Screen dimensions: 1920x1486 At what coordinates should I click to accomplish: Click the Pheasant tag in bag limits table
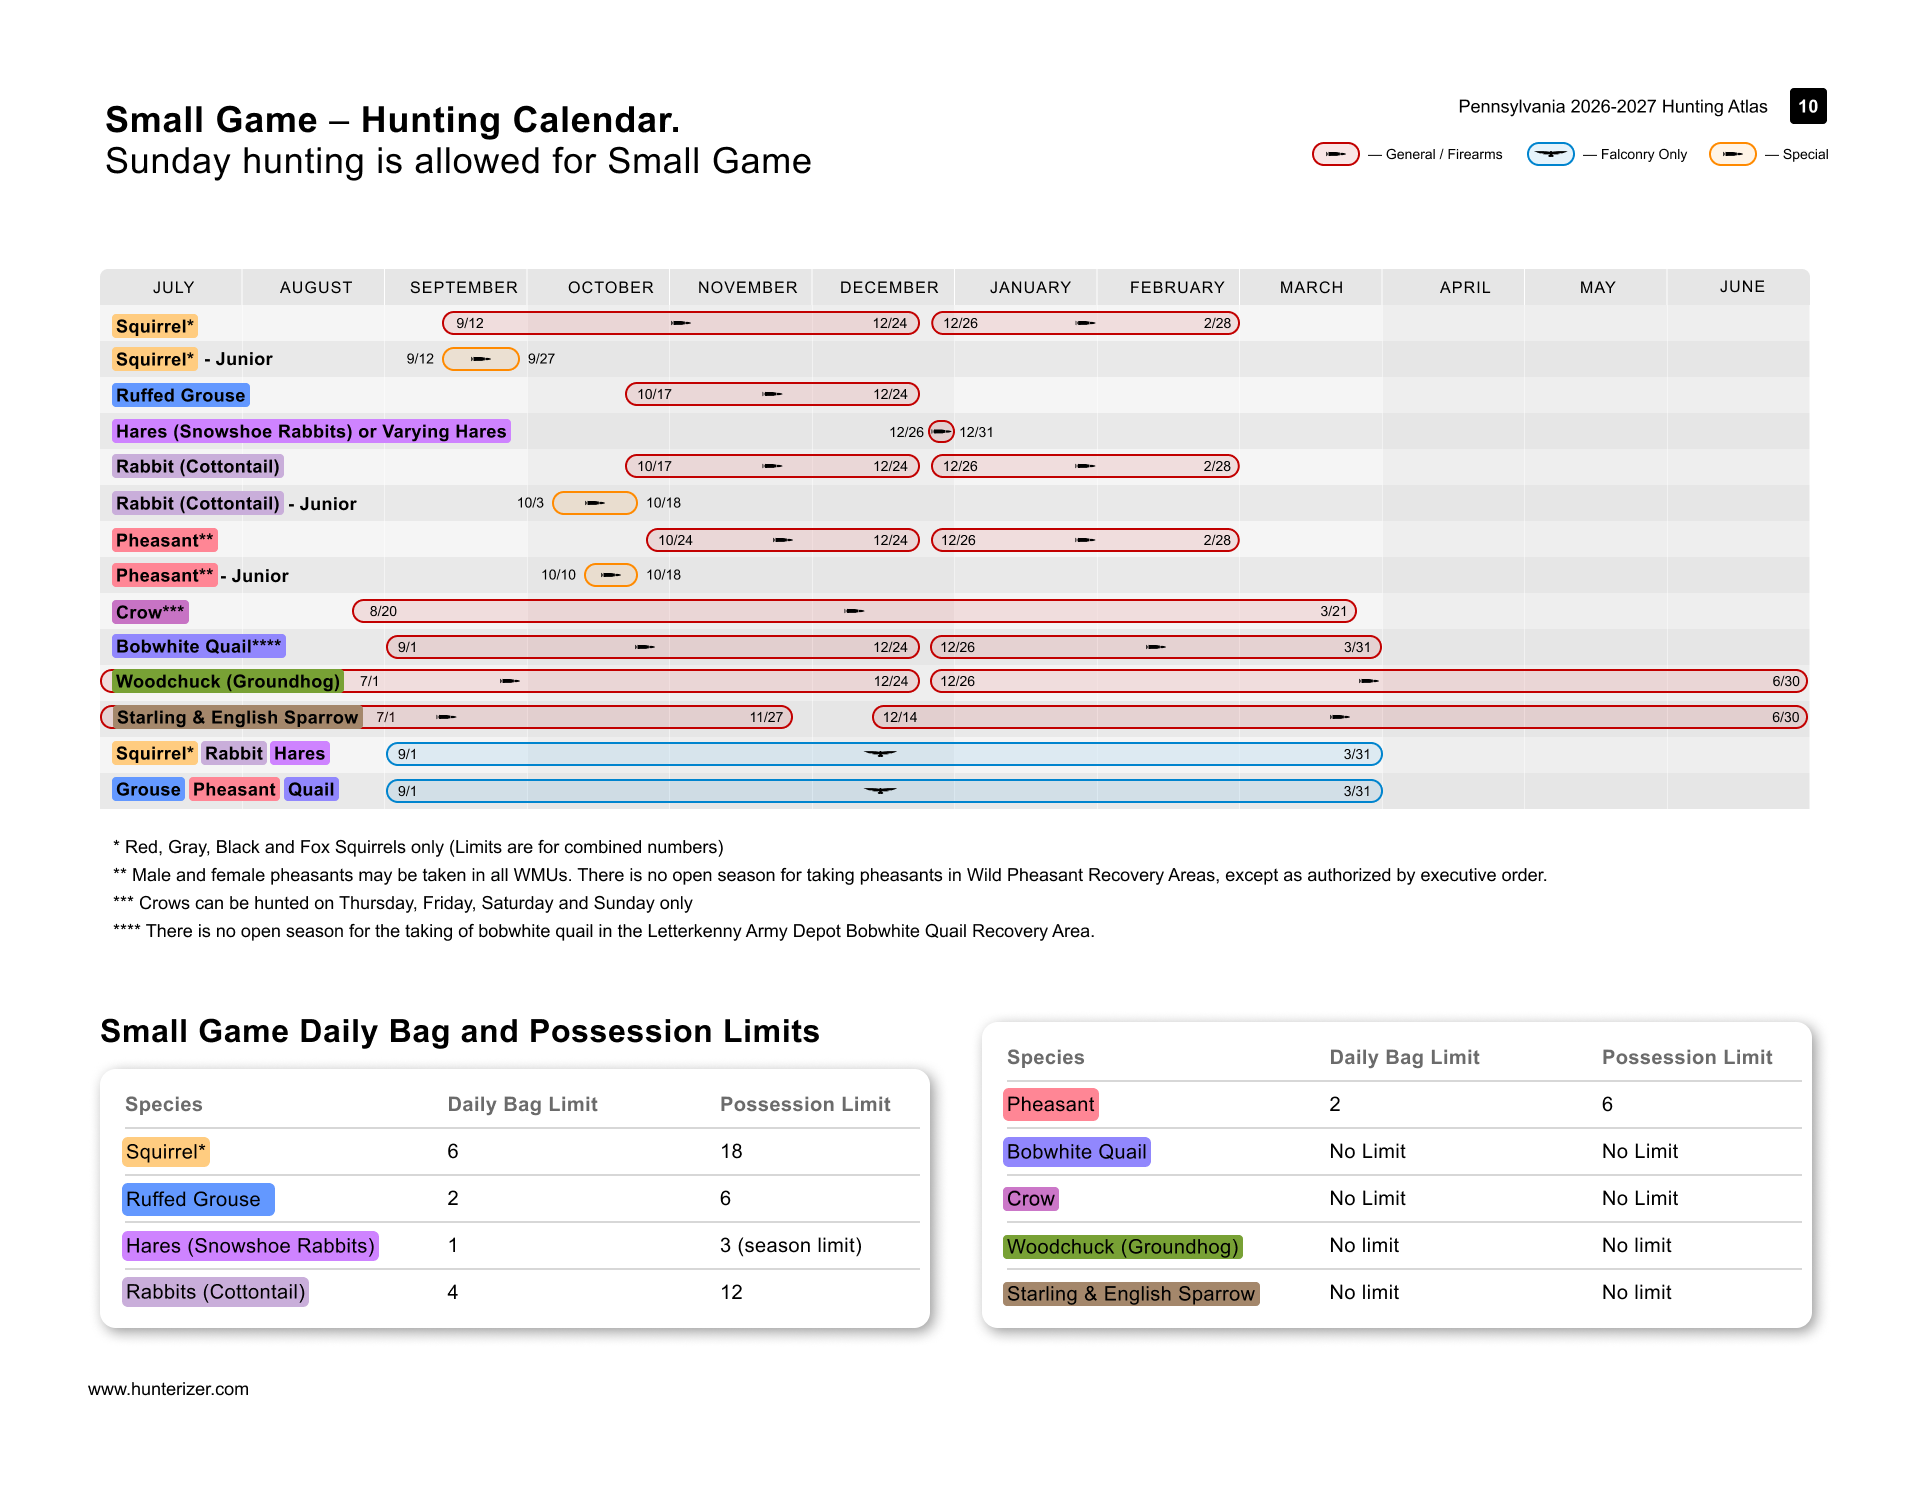point(1050,1105)
